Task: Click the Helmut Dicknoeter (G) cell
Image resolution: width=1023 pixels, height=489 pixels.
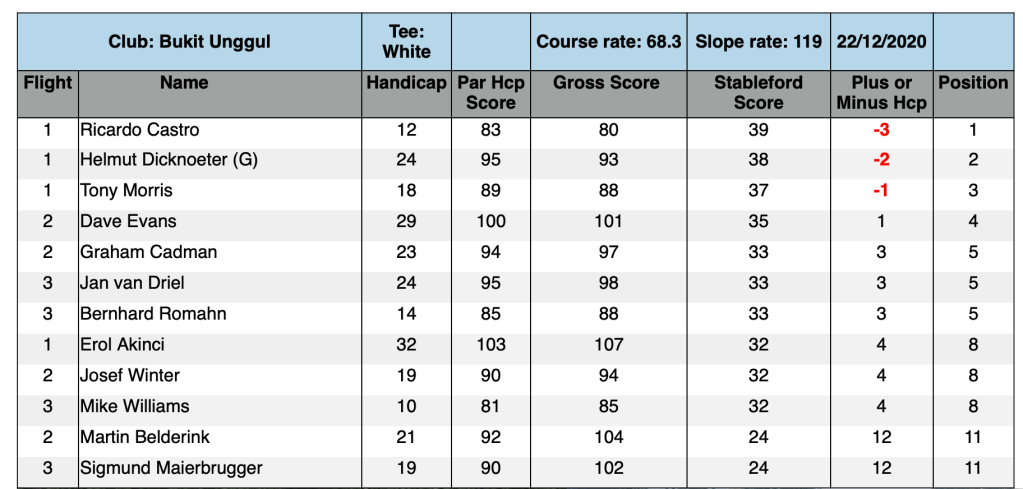Action: coord(169,160)
